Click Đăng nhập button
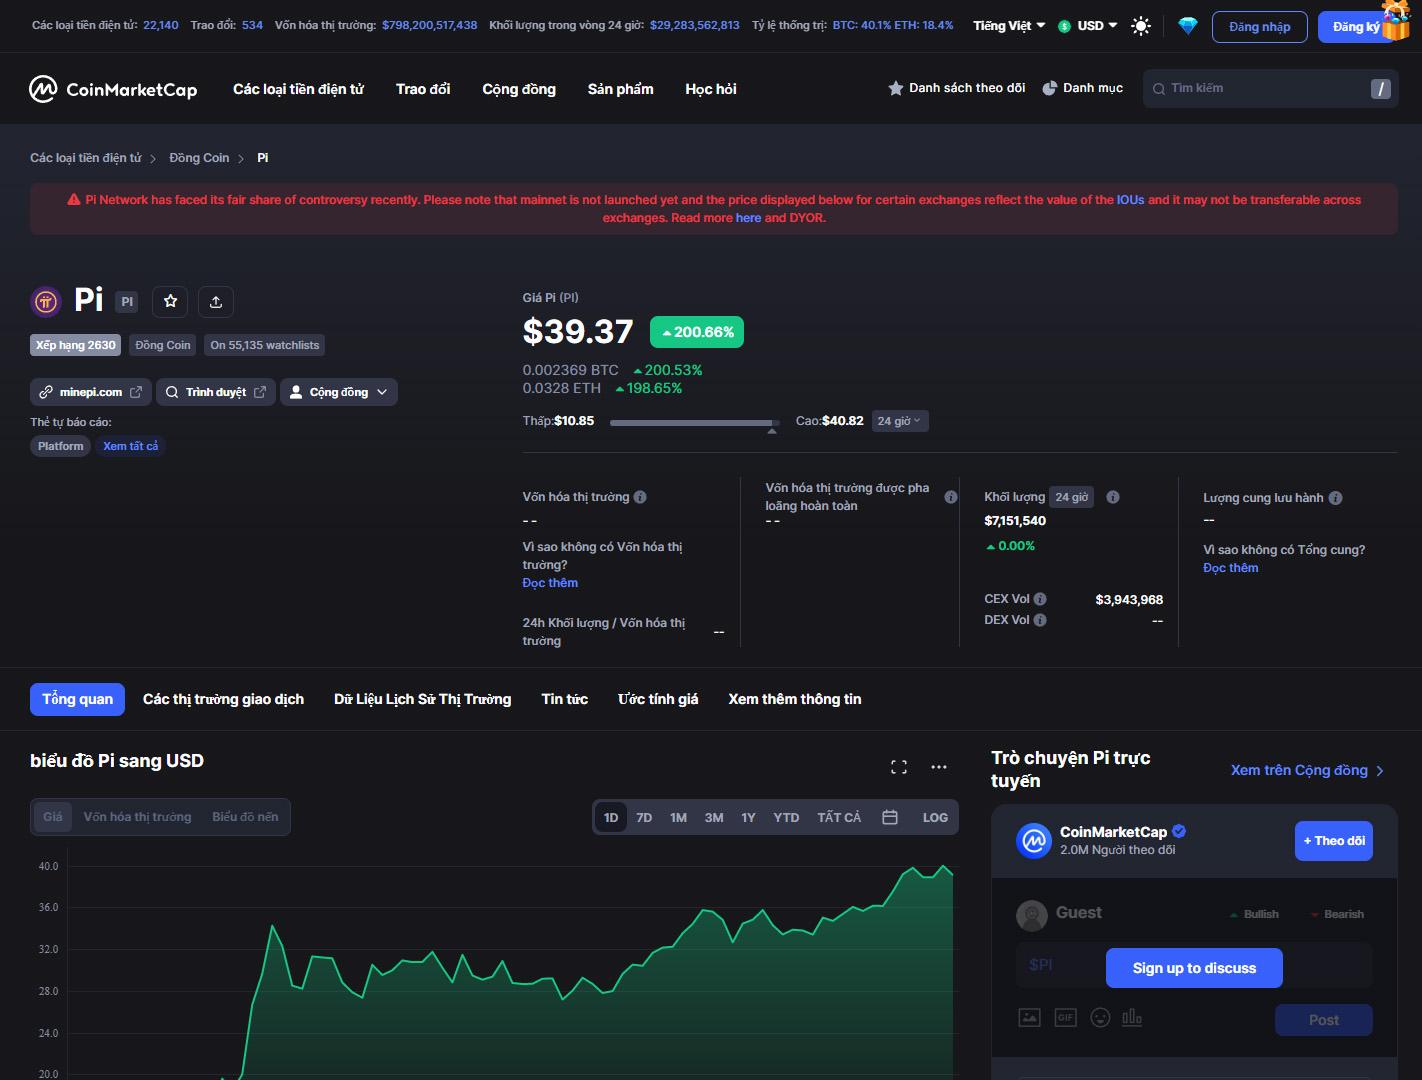 pyautogui.click(x=1259, y=27)
